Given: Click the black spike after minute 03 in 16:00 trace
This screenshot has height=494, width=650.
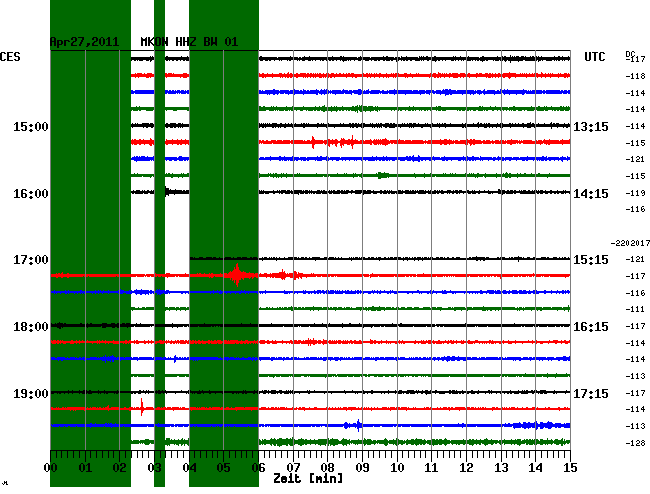Looking at the screenshot, I should (167, 191).
